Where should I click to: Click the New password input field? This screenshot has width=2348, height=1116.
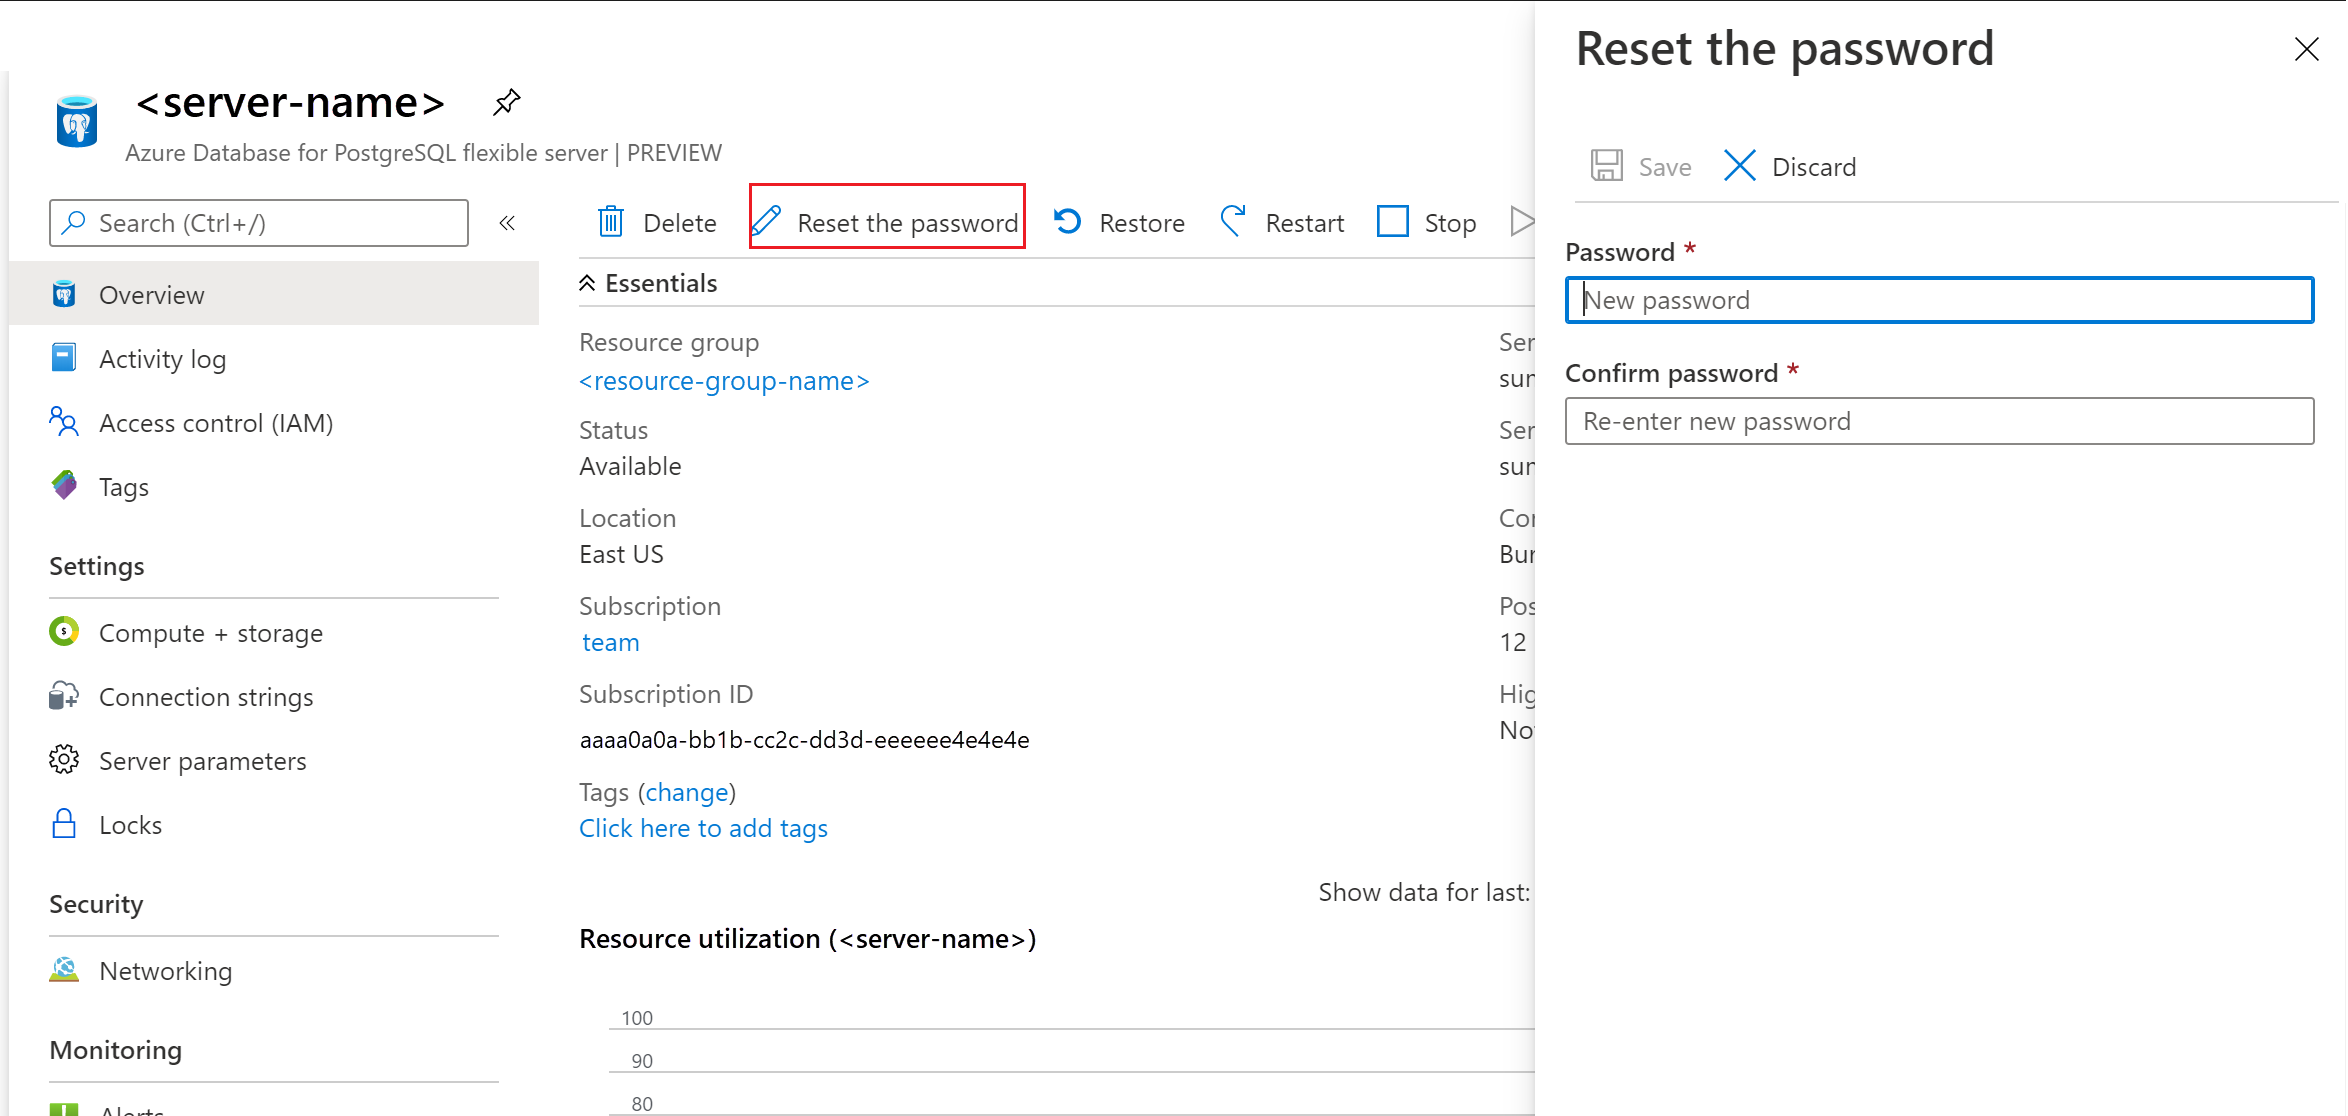click(x=1942, y=300)
